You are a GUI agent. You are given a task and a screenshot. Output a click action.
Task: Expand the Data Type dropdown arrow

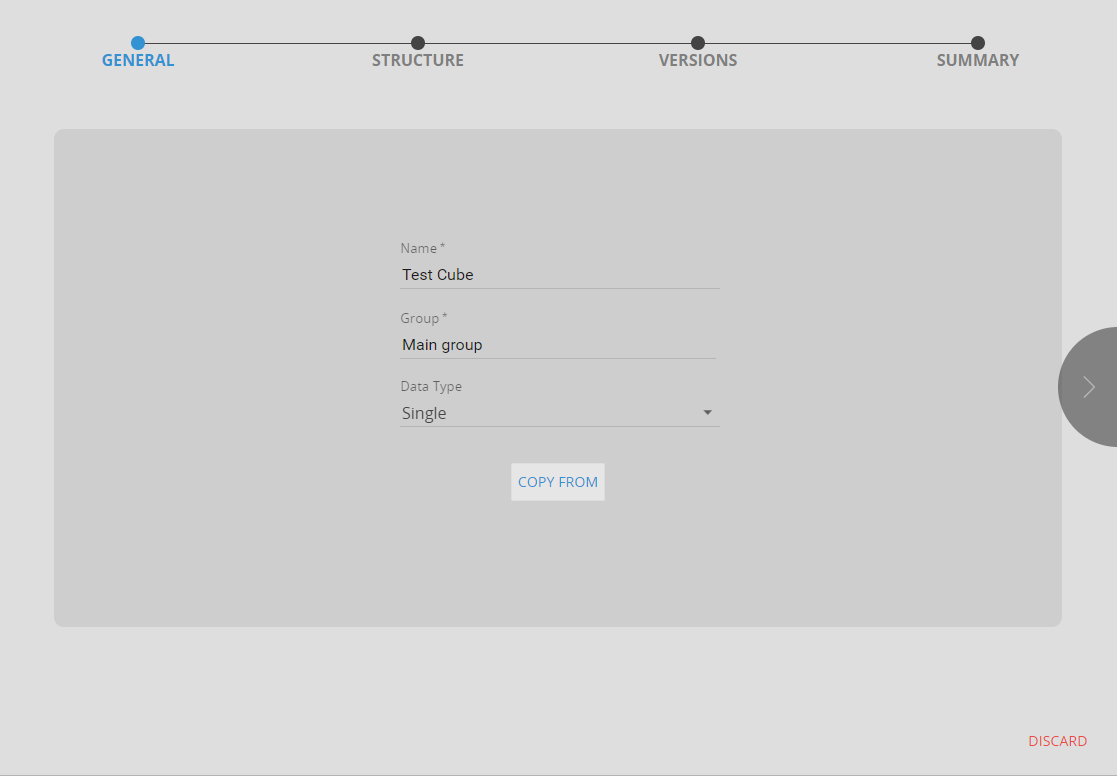pos(707,413)
